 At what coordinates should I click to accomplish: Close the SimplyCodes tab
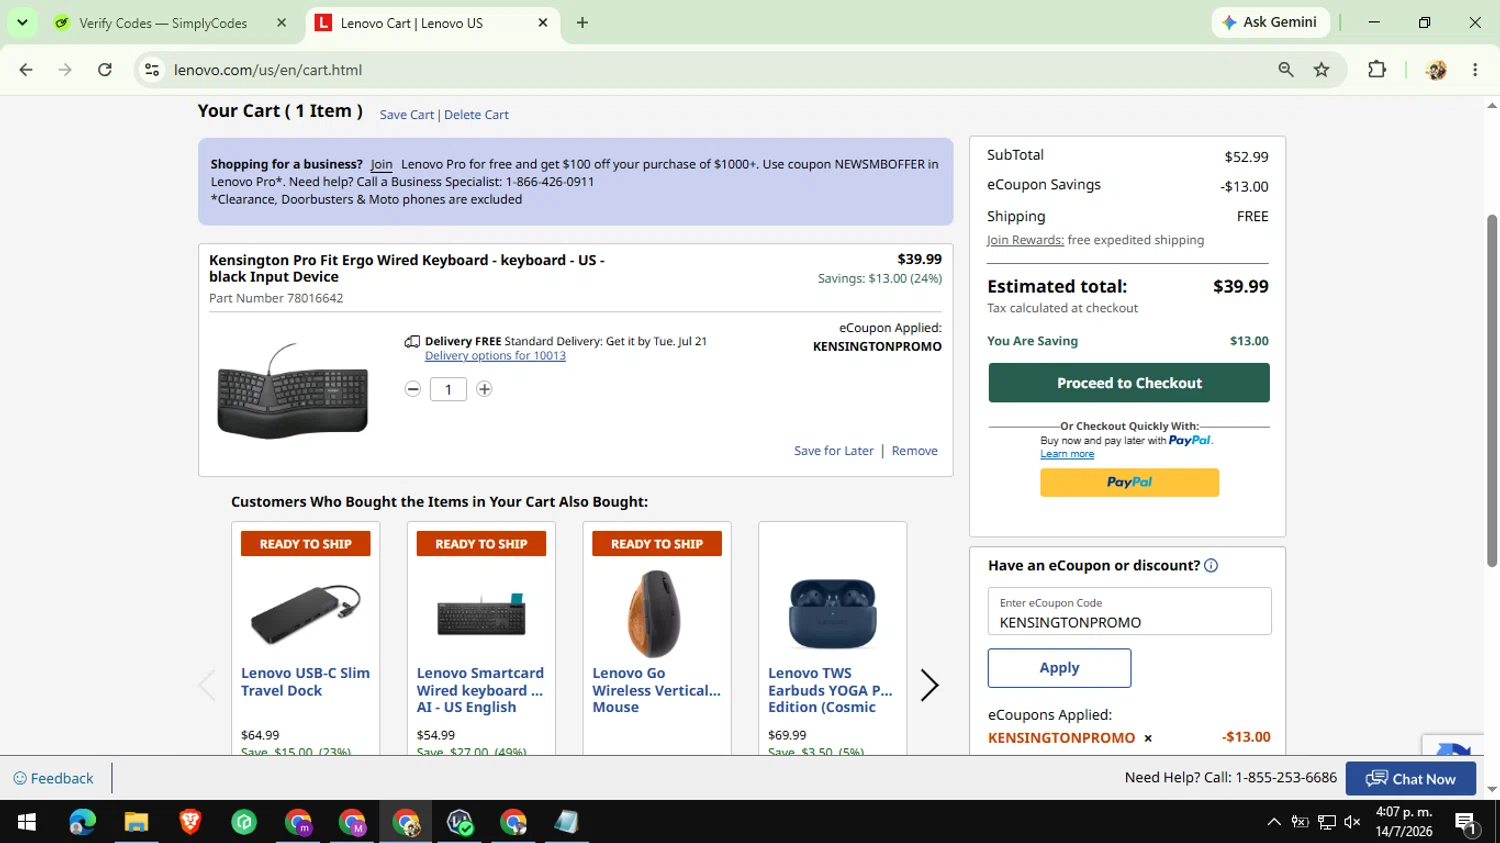click(x=281, y=23)
